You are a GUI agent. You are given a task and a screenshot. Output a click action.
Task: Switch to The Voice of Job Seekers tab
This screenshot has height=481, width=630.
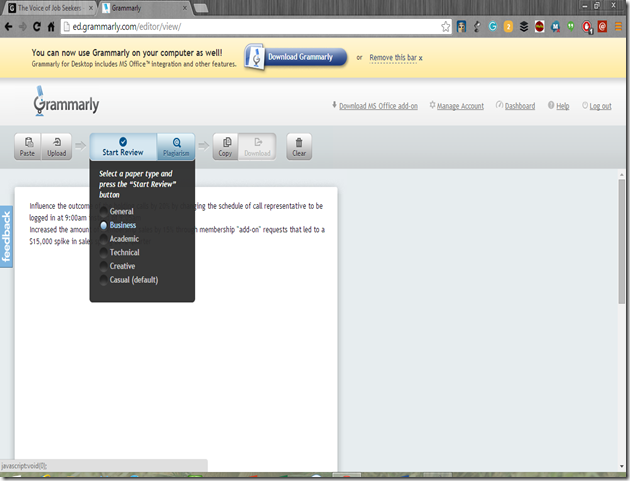[48, 8]
